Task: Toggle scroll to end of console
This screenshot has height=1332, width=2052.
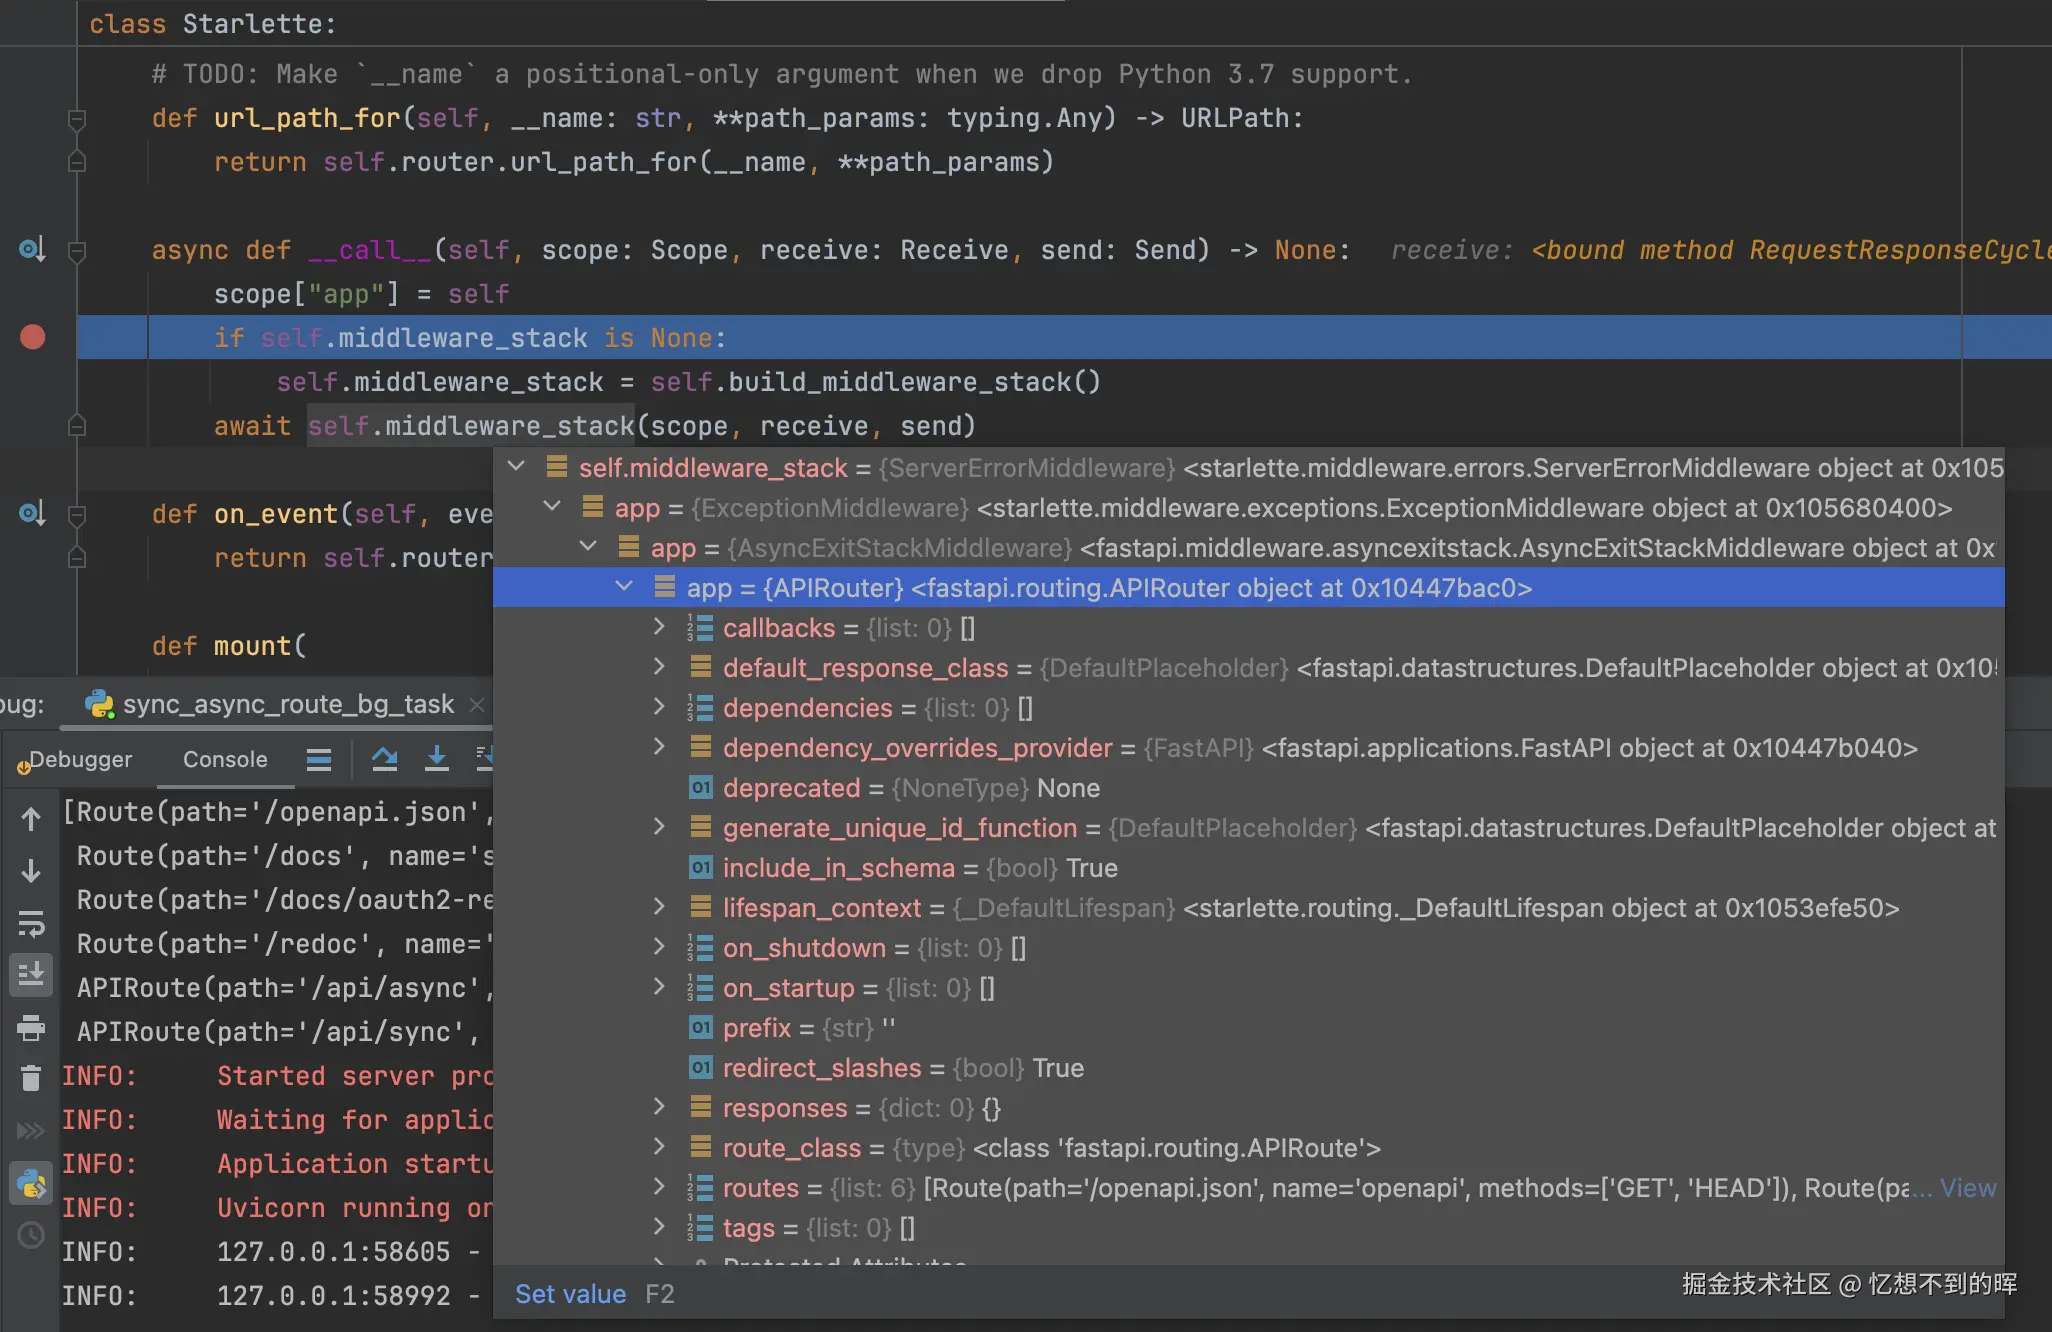Action: (31, 973)
